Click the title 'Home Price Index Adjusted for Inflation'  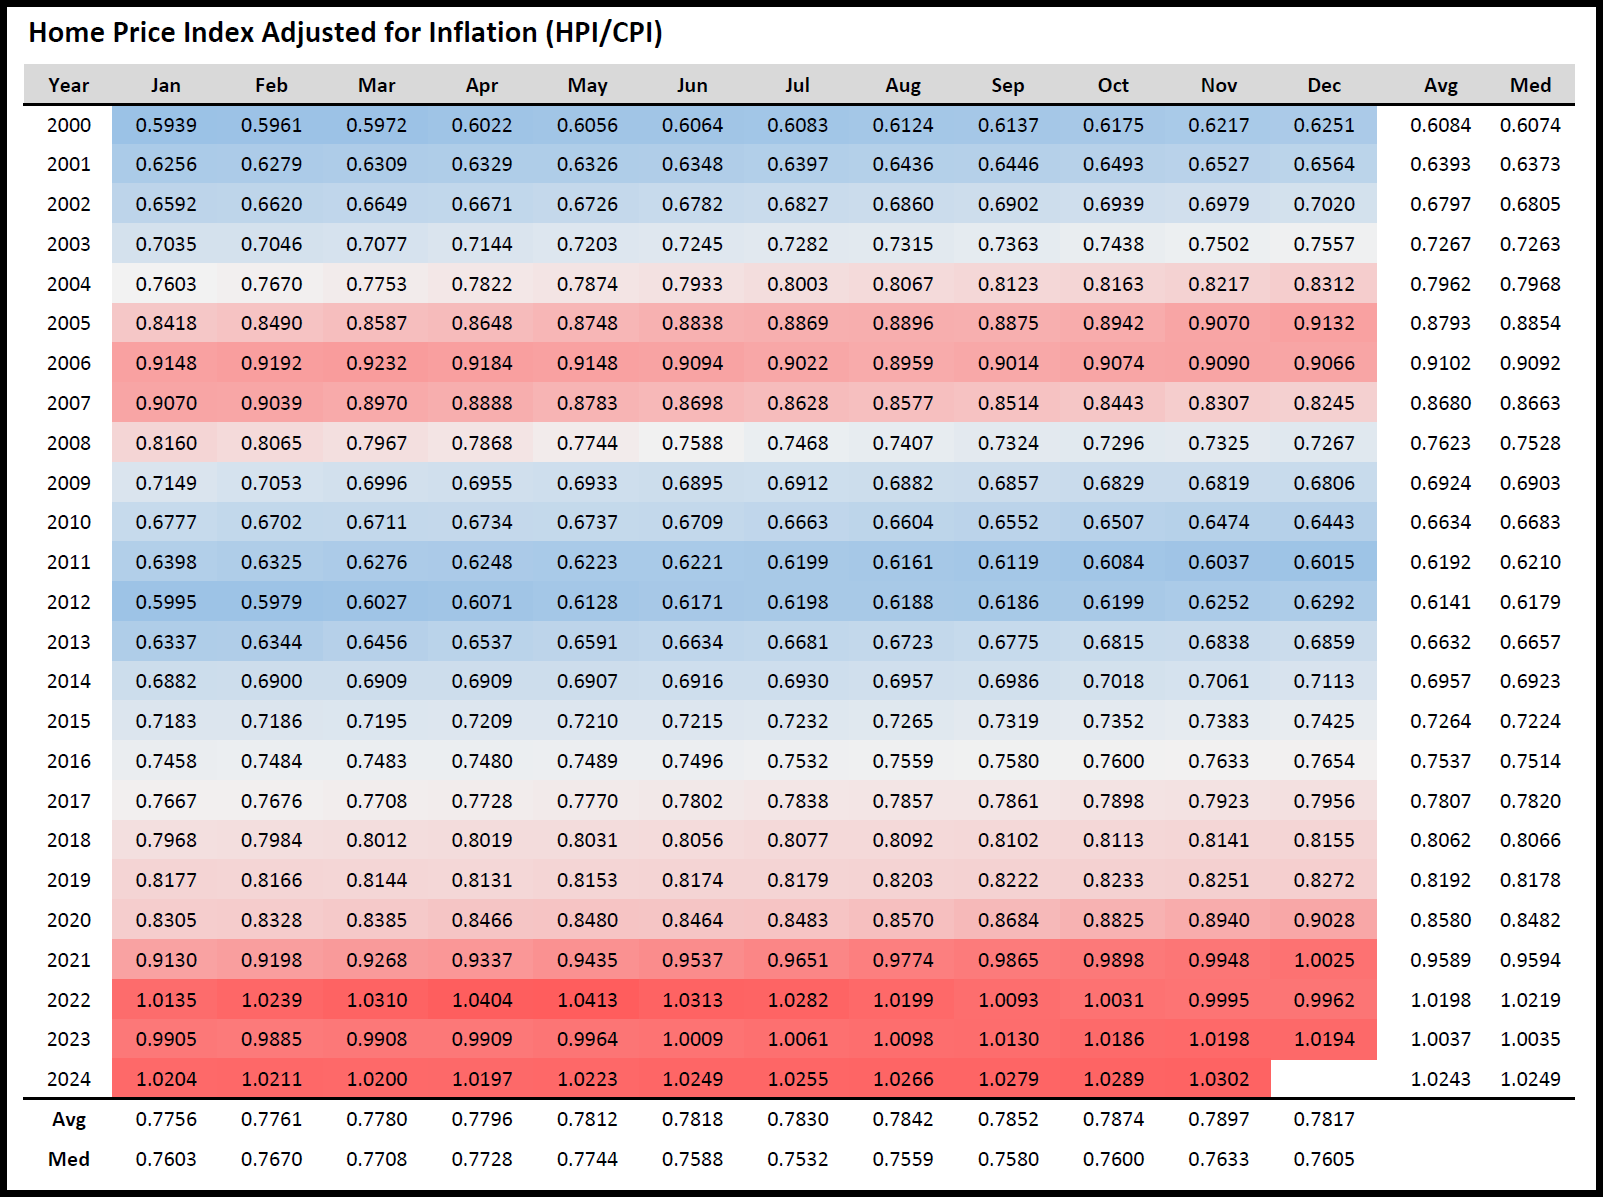click(x=345, y=33)
